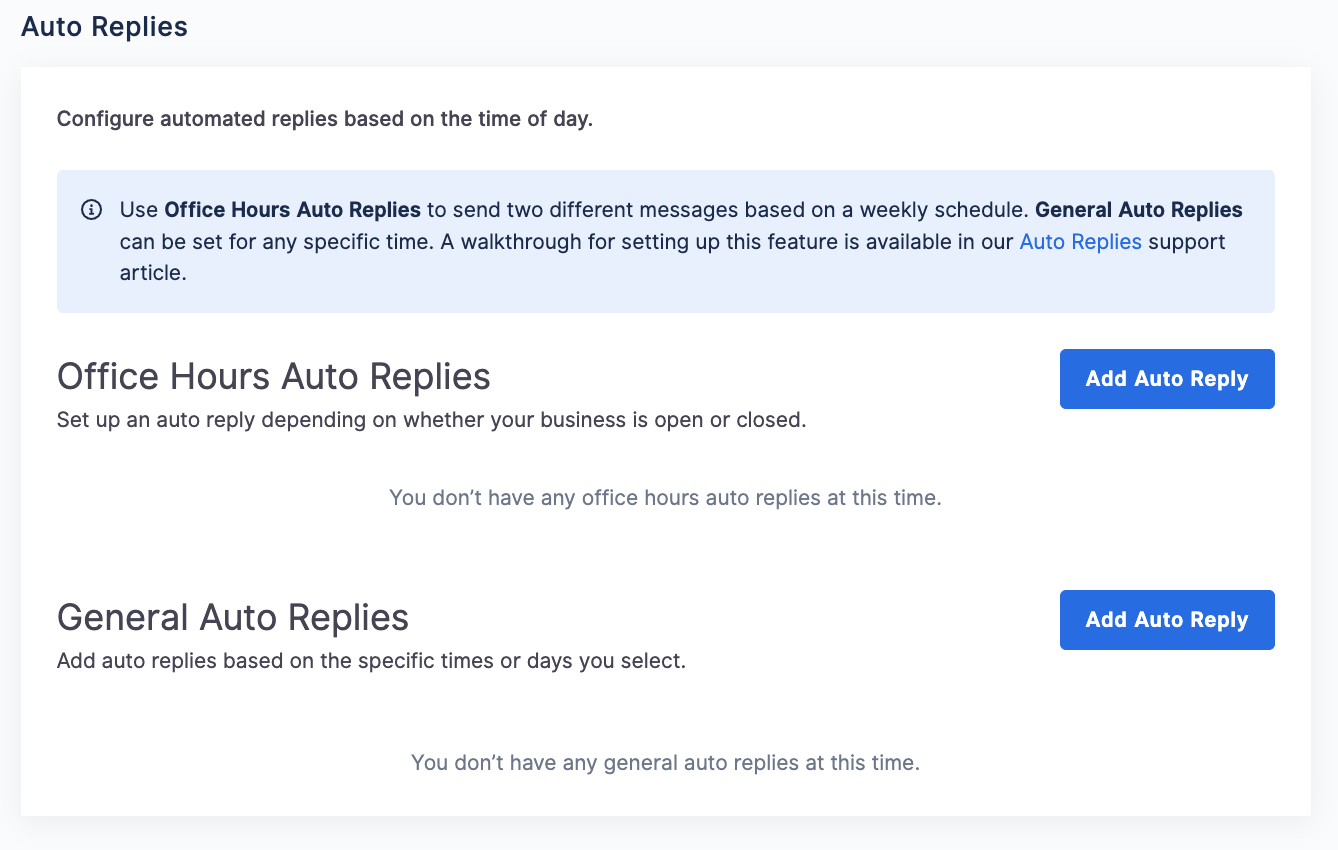1338x850 pixels.
Task: Open the Auto Replies support article link
Action: point(1080,241)
